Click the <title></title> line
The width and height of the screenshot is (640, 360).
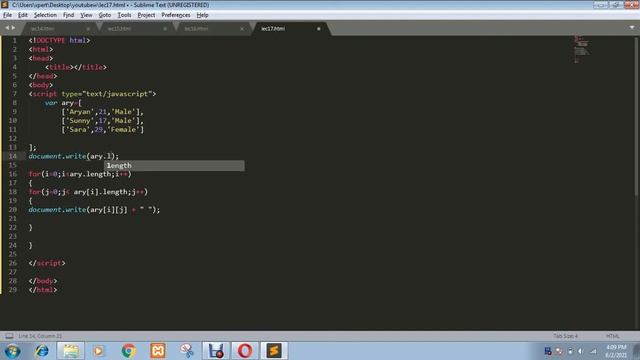click(x=76, y=67)
